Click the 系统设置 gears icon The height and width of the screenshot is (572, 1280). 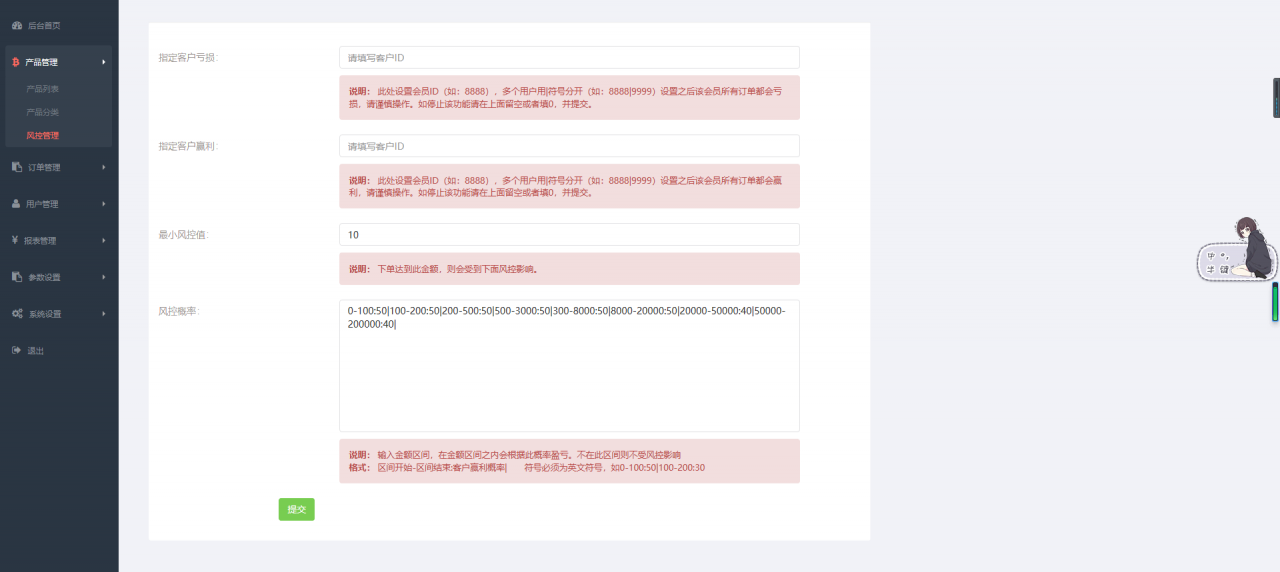[17, 314]
